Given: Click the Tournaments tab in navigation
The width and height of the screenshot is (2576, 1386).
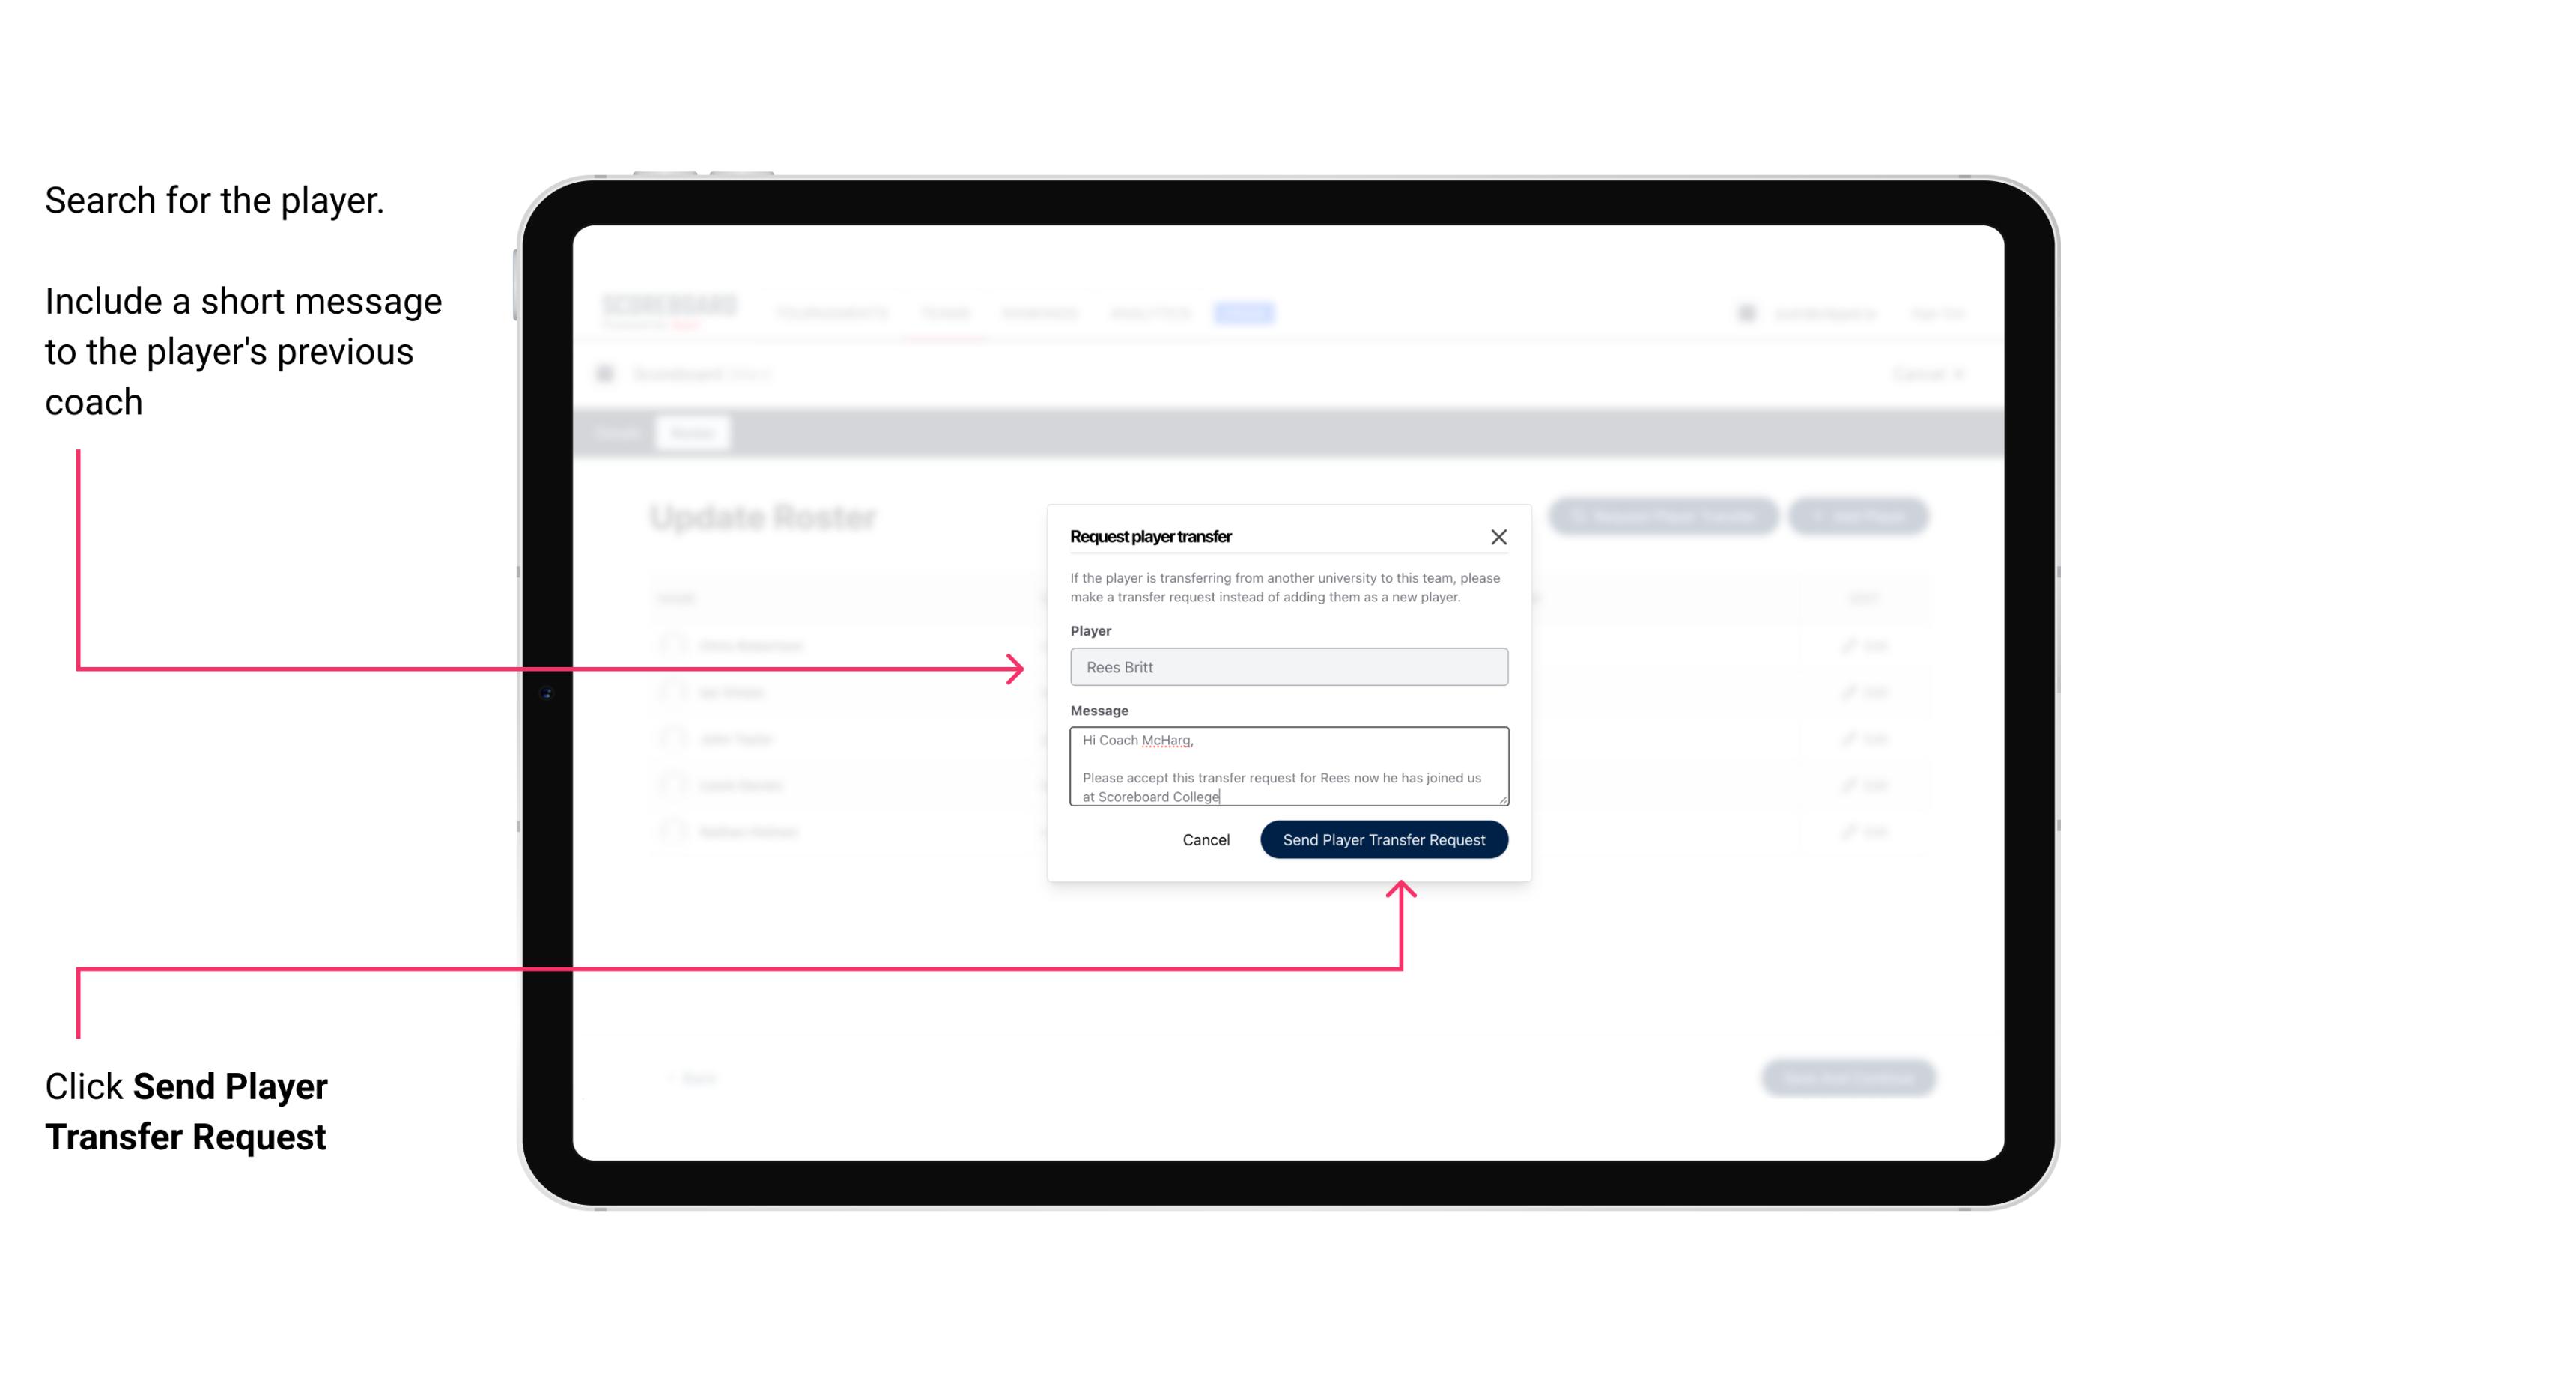Looking at the screenshot, I should pos(835,312).
